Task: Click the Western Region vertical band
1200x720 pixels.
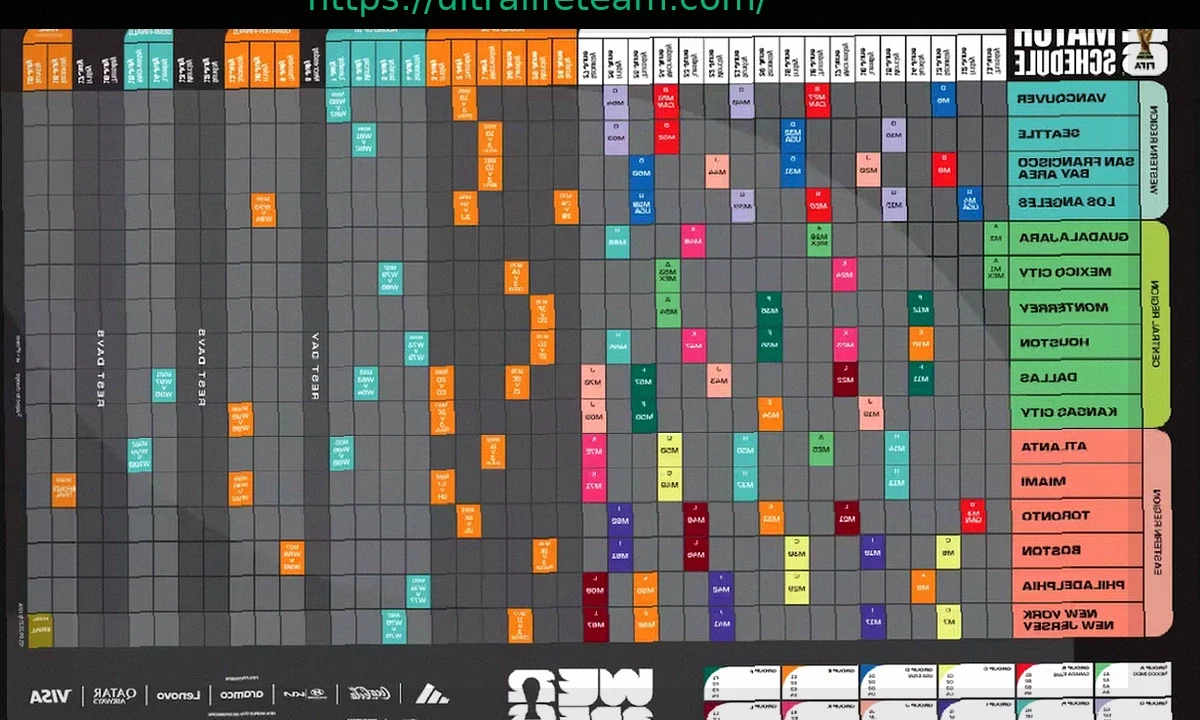Action: pyautogui.click(x=1154, y=150)
